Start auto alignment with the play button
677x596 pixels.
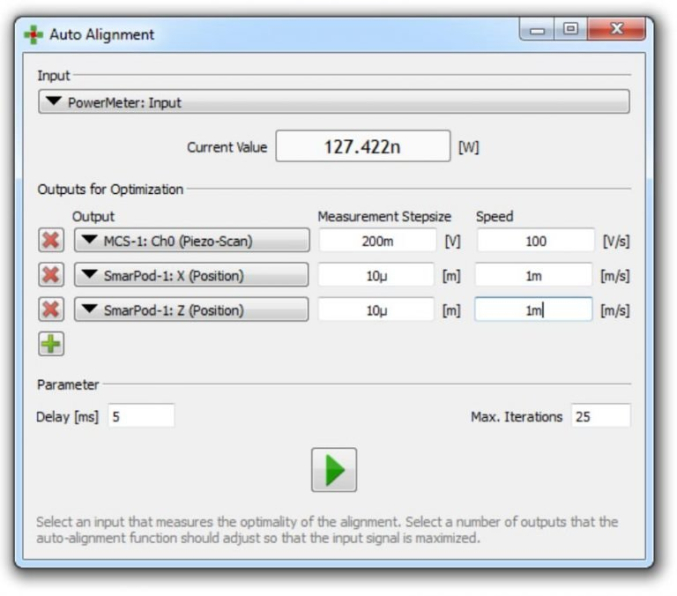tap(333, 470)
